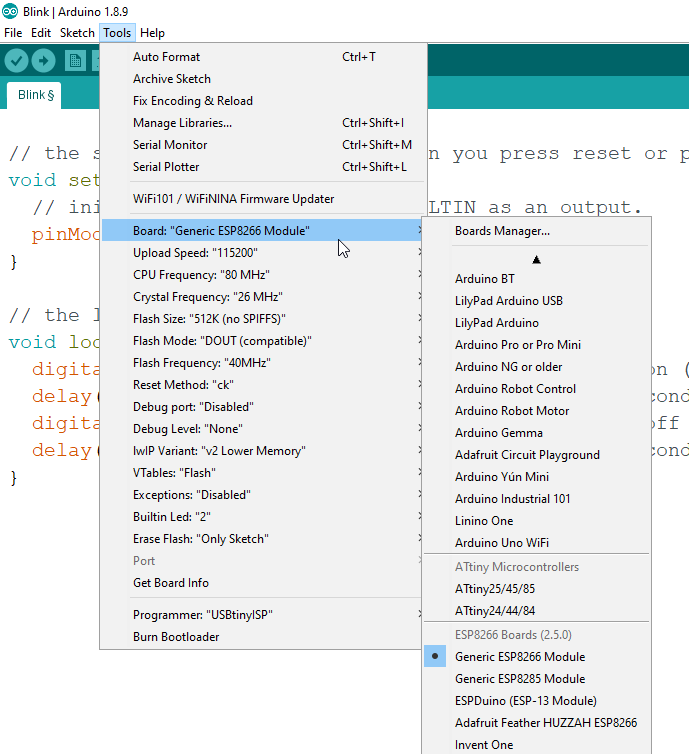Choose Get Board Info
Screen dimensions: 689x754
(x=263, y=583)
